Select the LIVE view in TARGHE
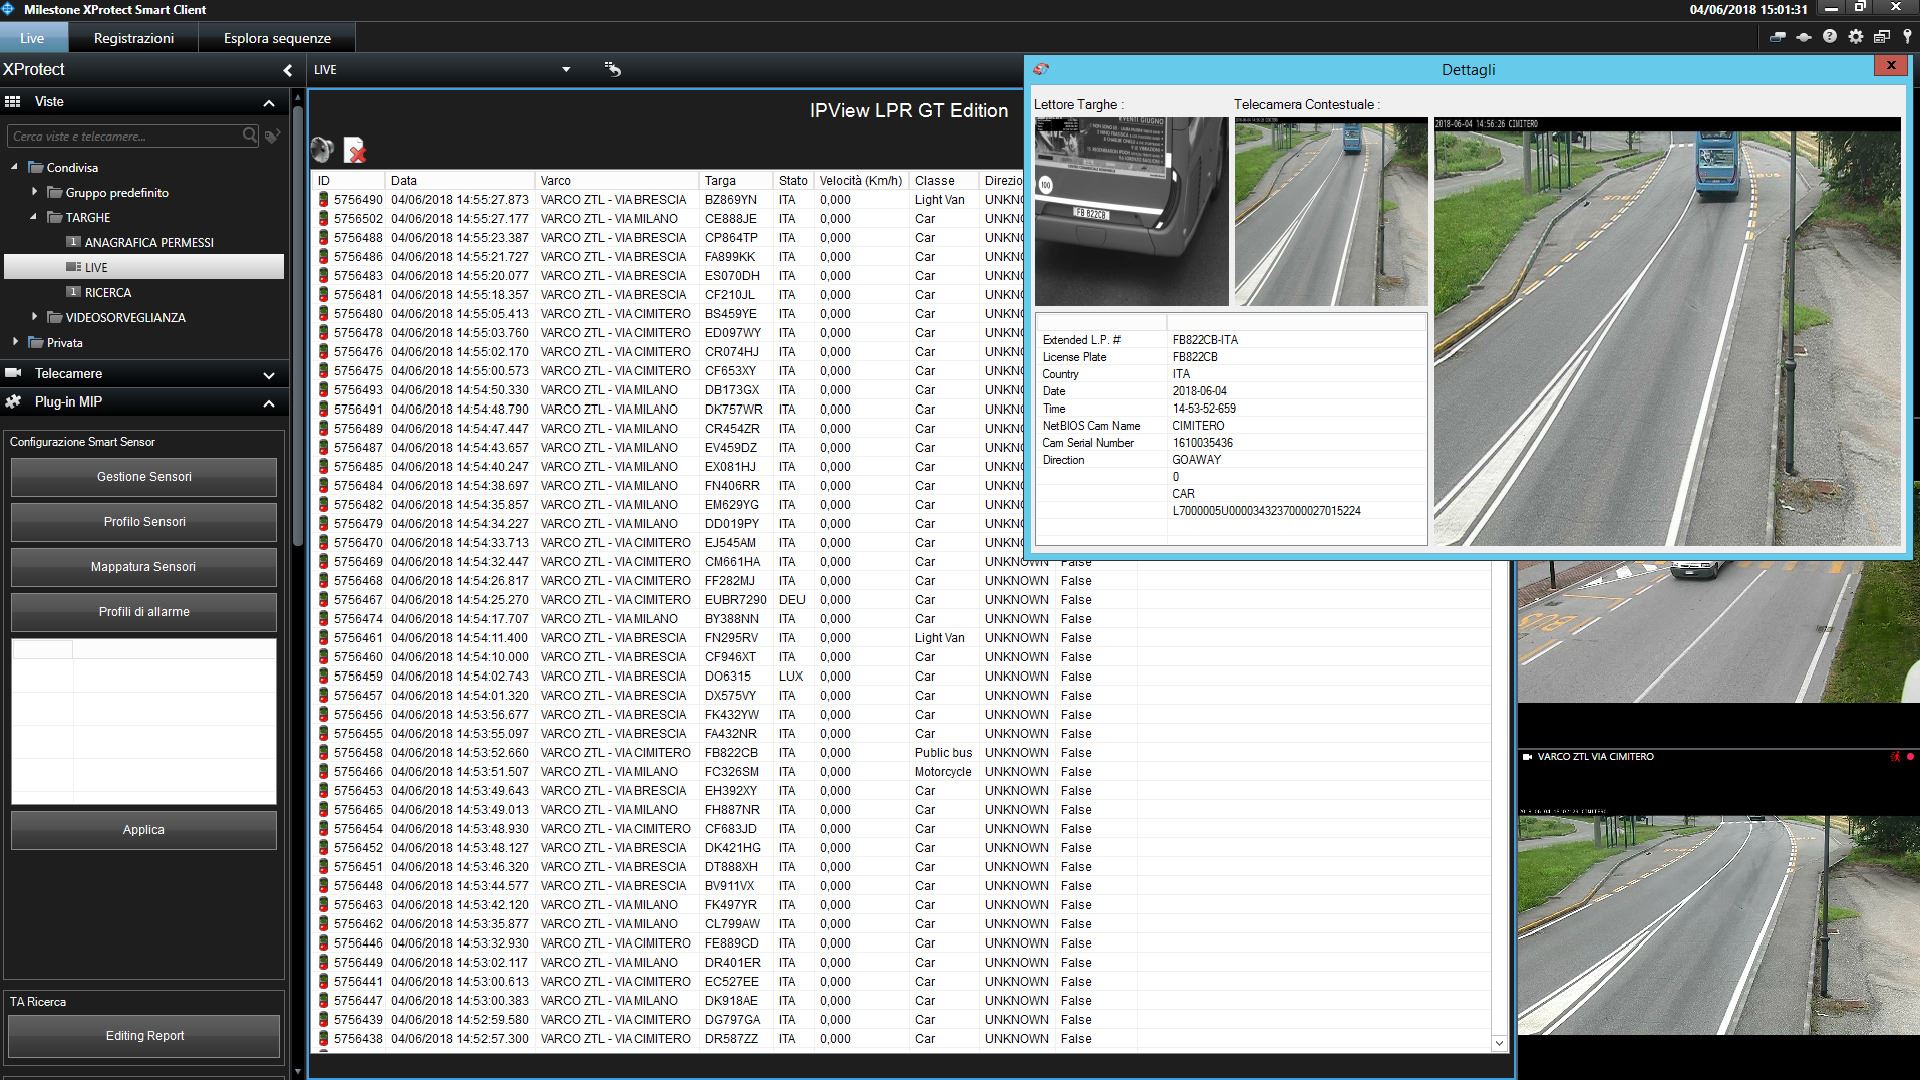 pos(144,267)
